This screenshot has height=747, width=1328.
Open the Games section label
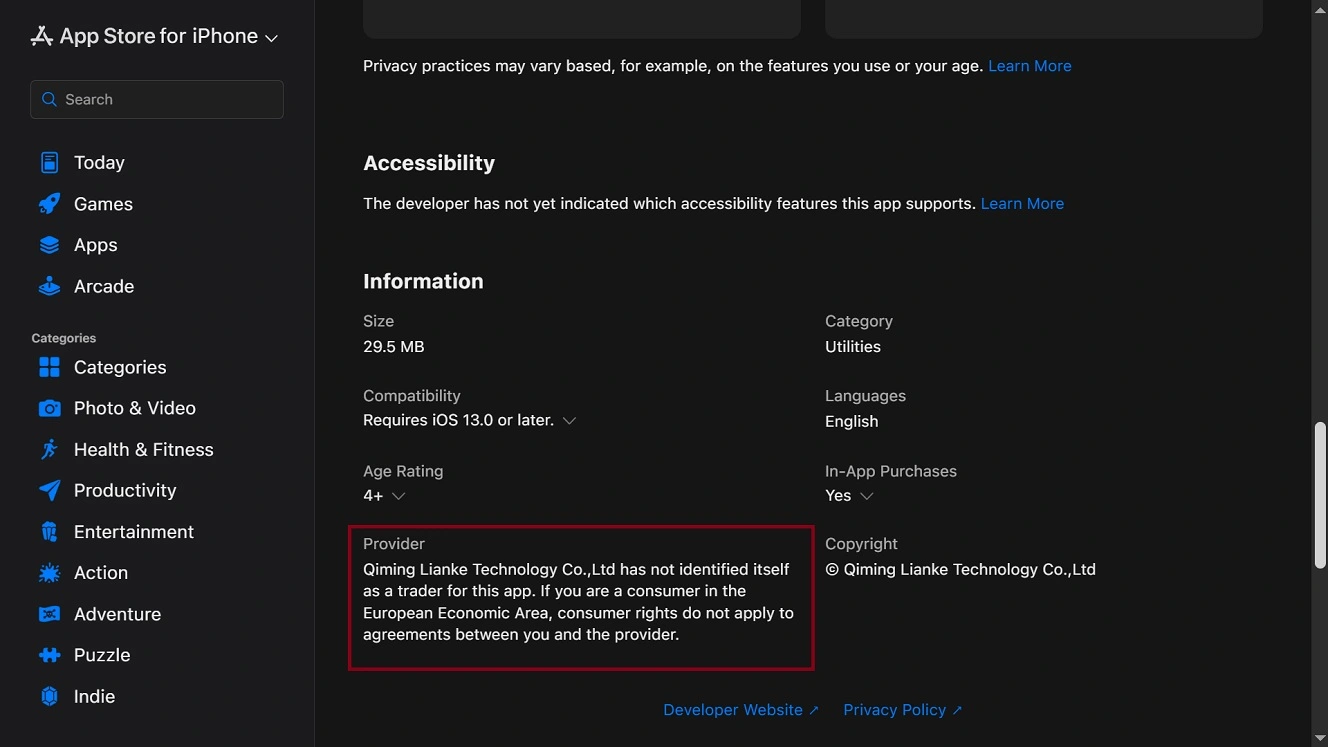click(103, 204)
